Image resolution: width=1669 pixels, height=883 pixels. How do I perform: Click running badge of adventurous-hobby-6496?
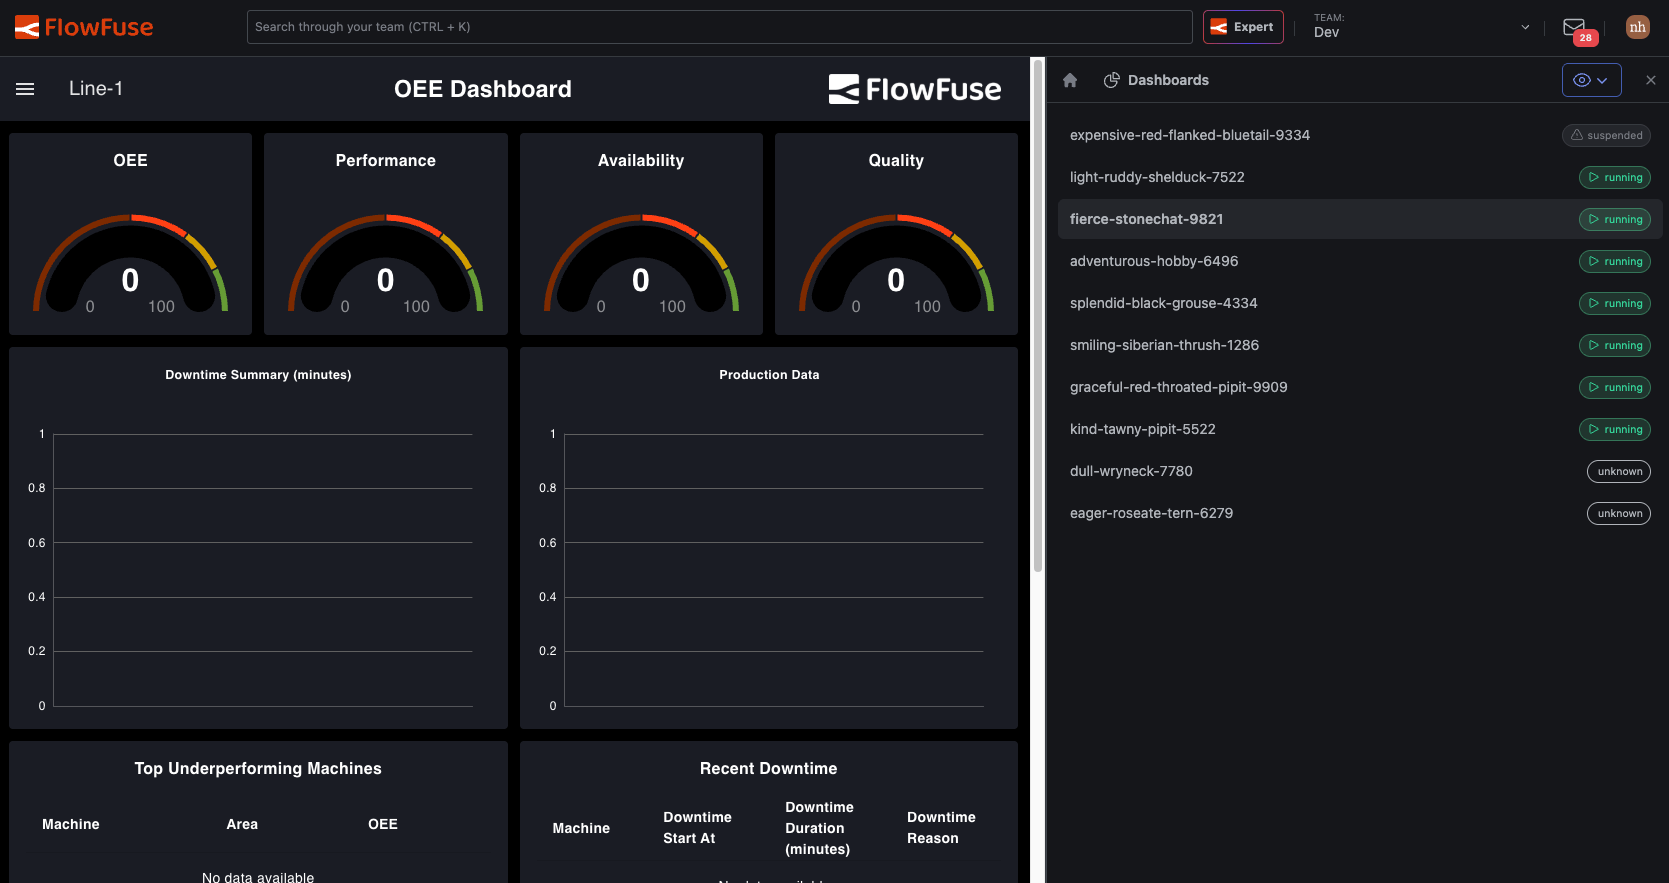pyautogui.click(x=1615, y=261)
